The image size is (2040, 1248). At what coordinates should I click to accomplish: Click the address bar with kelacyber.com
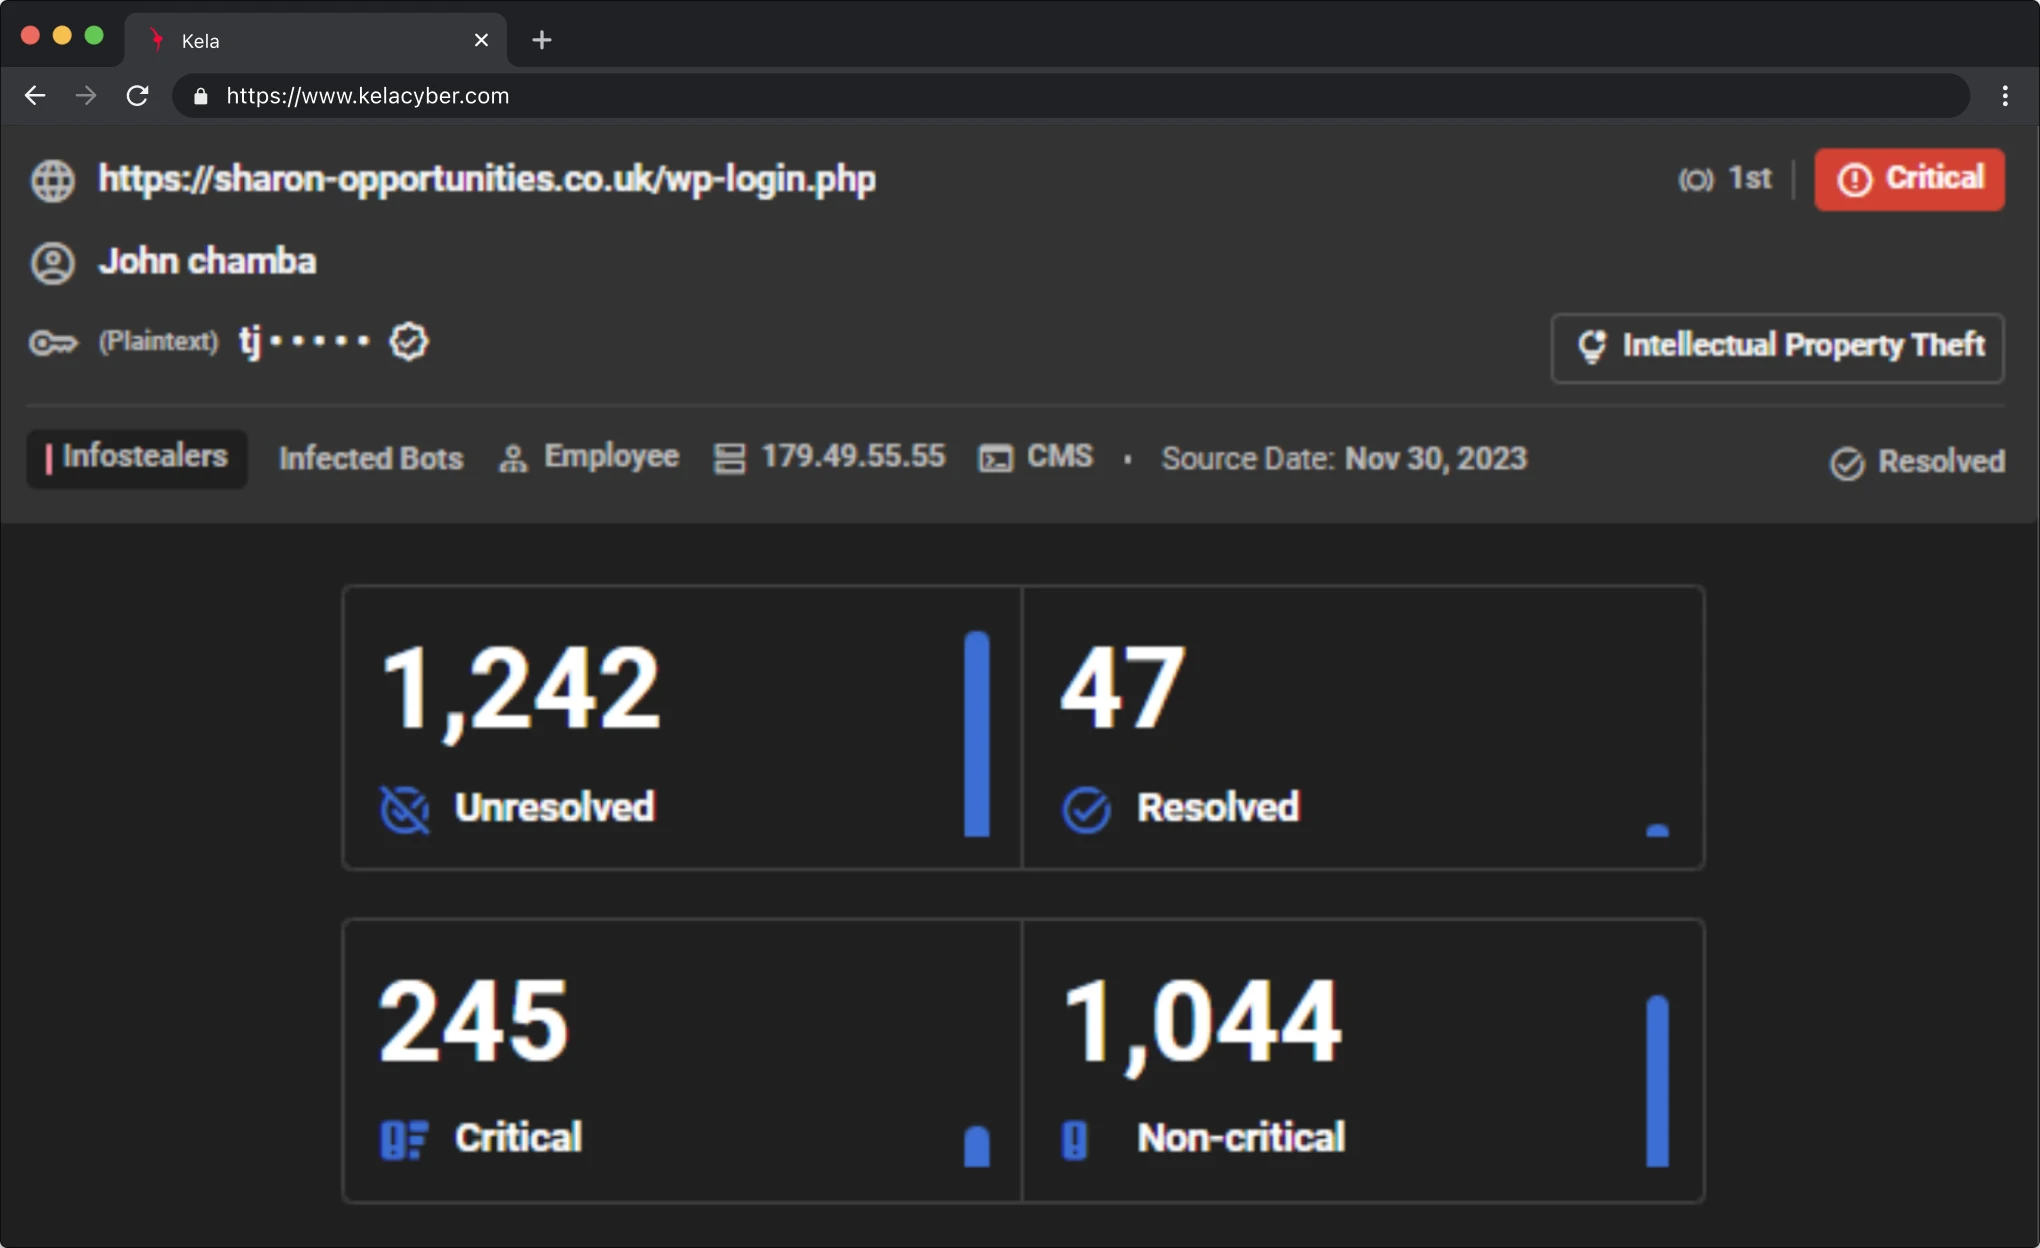pos(1070,96)
